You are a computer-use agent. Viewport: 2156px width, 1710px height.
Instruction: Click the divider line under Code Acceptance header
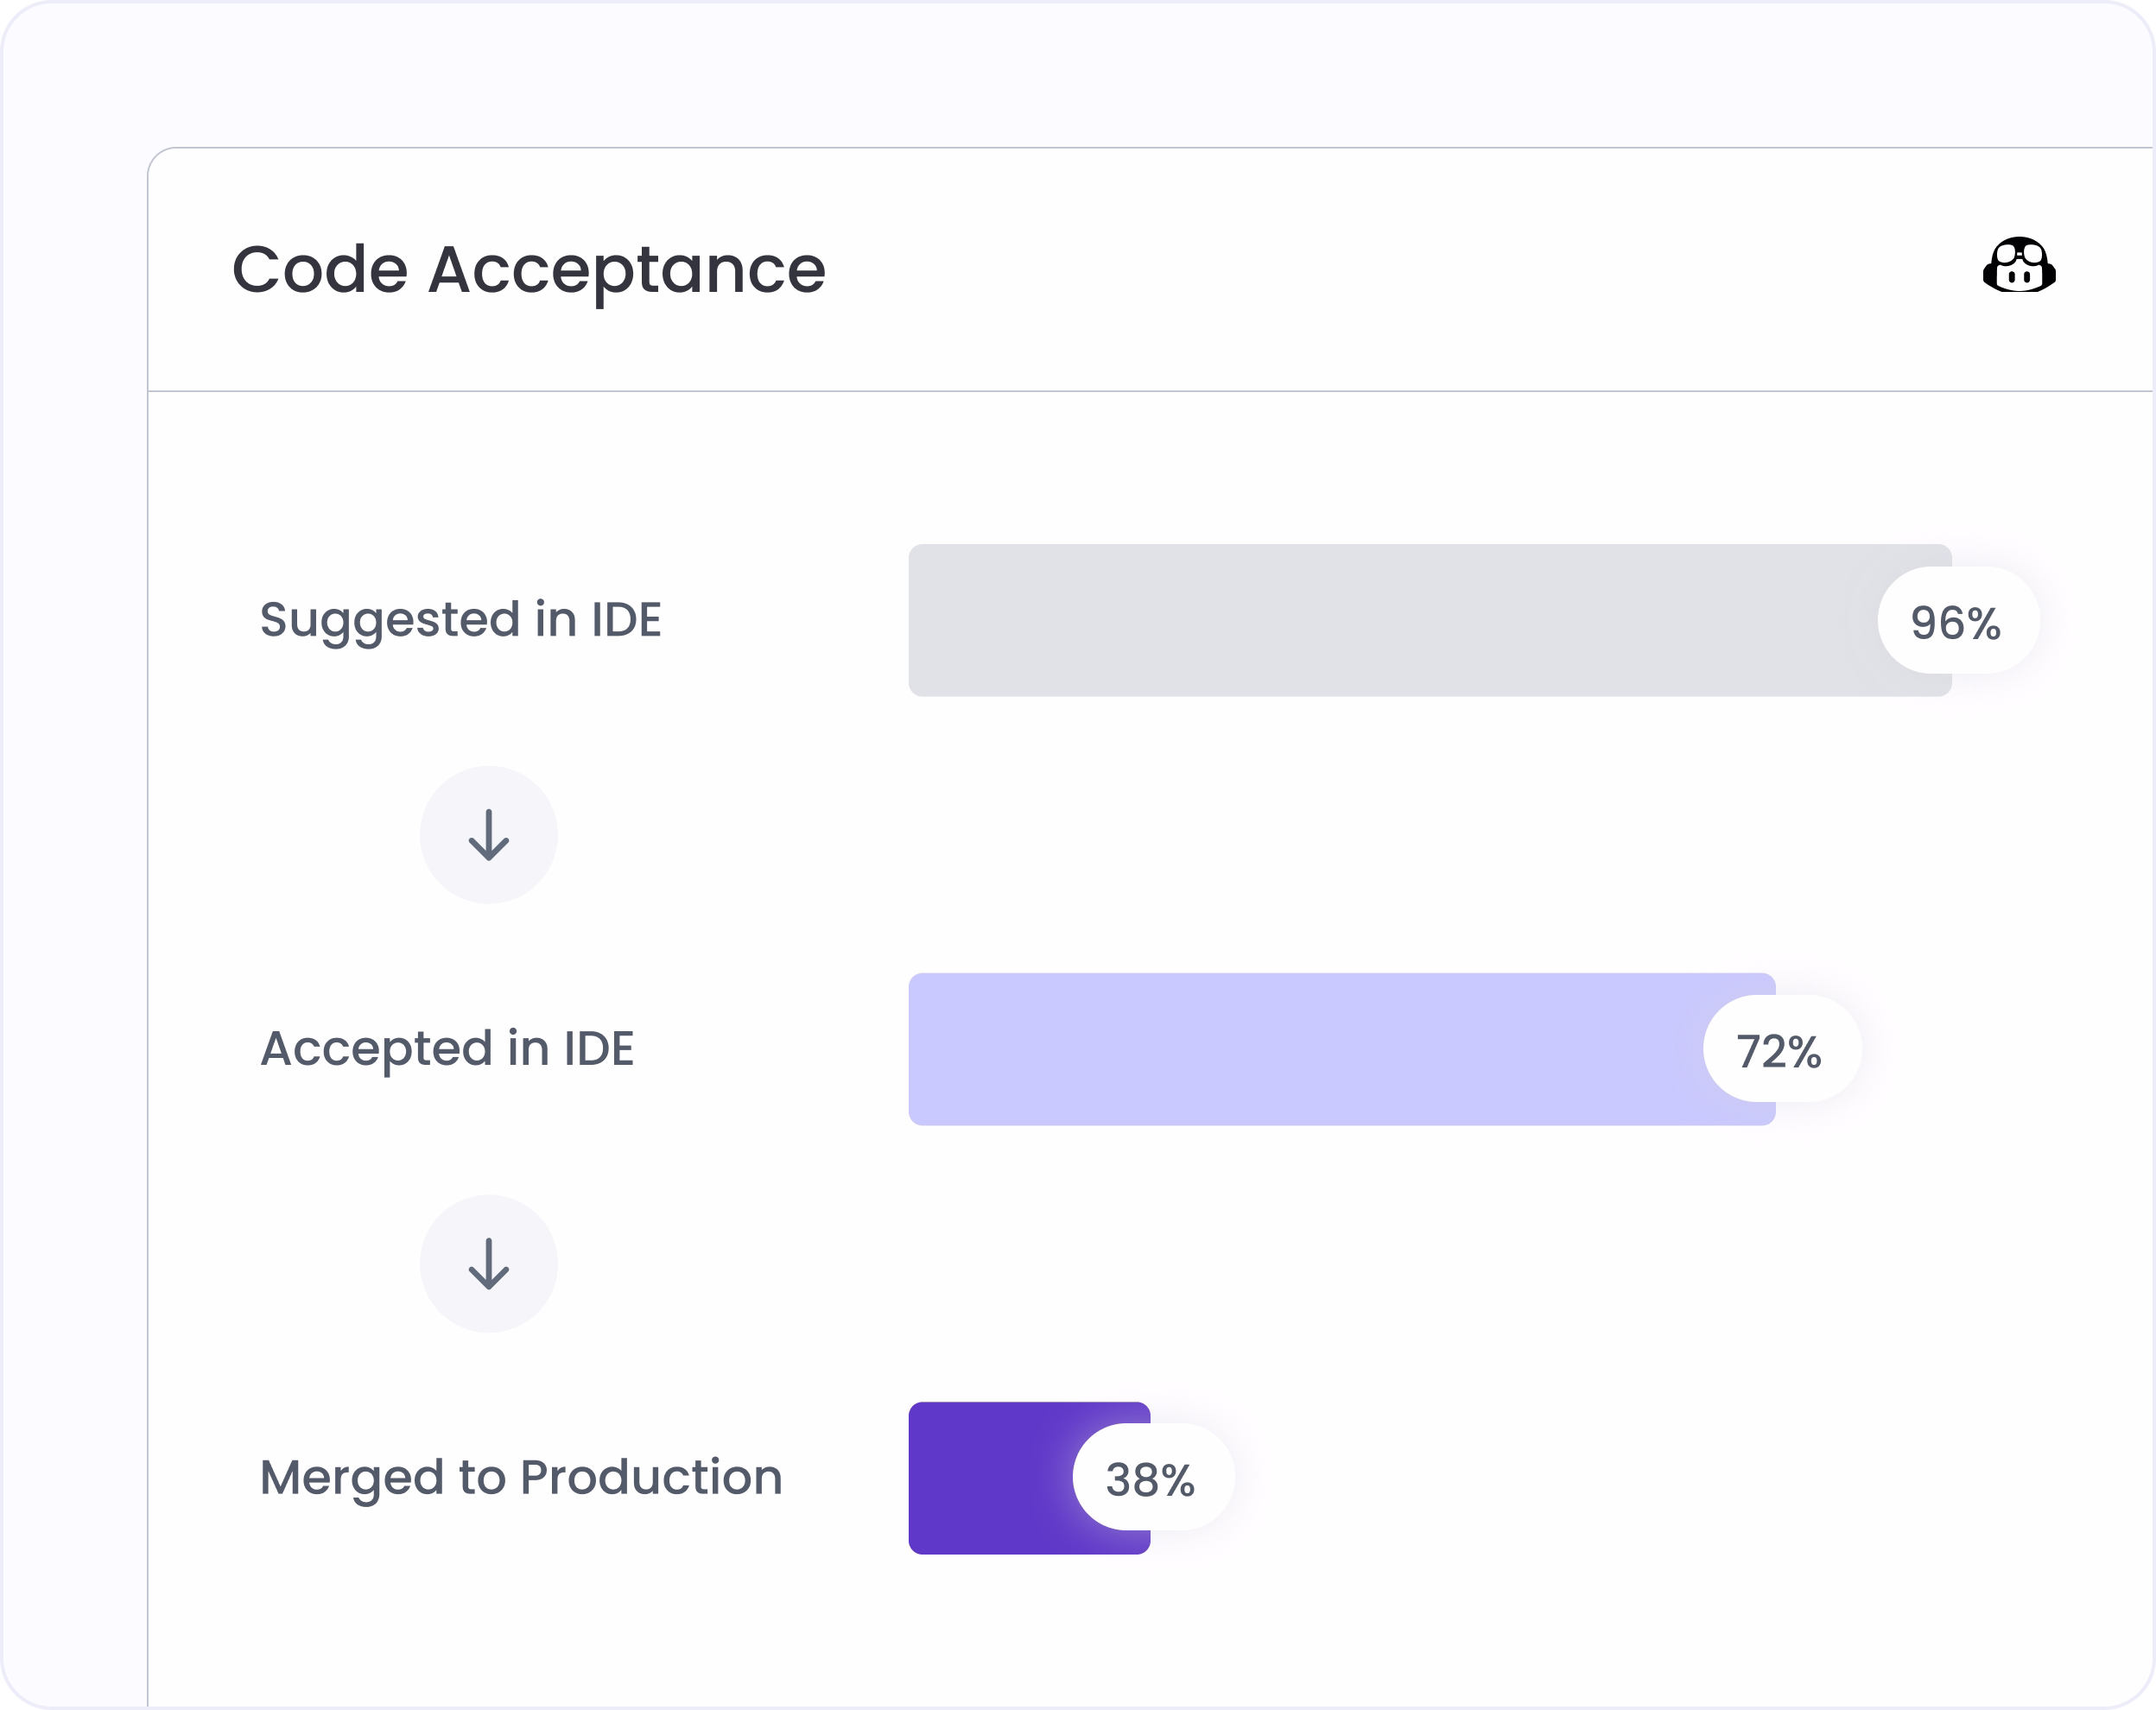pos(1150,391)
